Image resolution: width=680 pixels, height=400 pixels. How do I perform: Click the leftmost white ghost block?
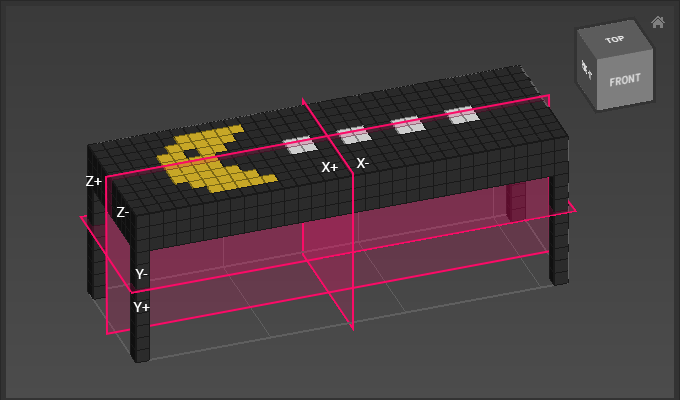[x=299, y=145]
